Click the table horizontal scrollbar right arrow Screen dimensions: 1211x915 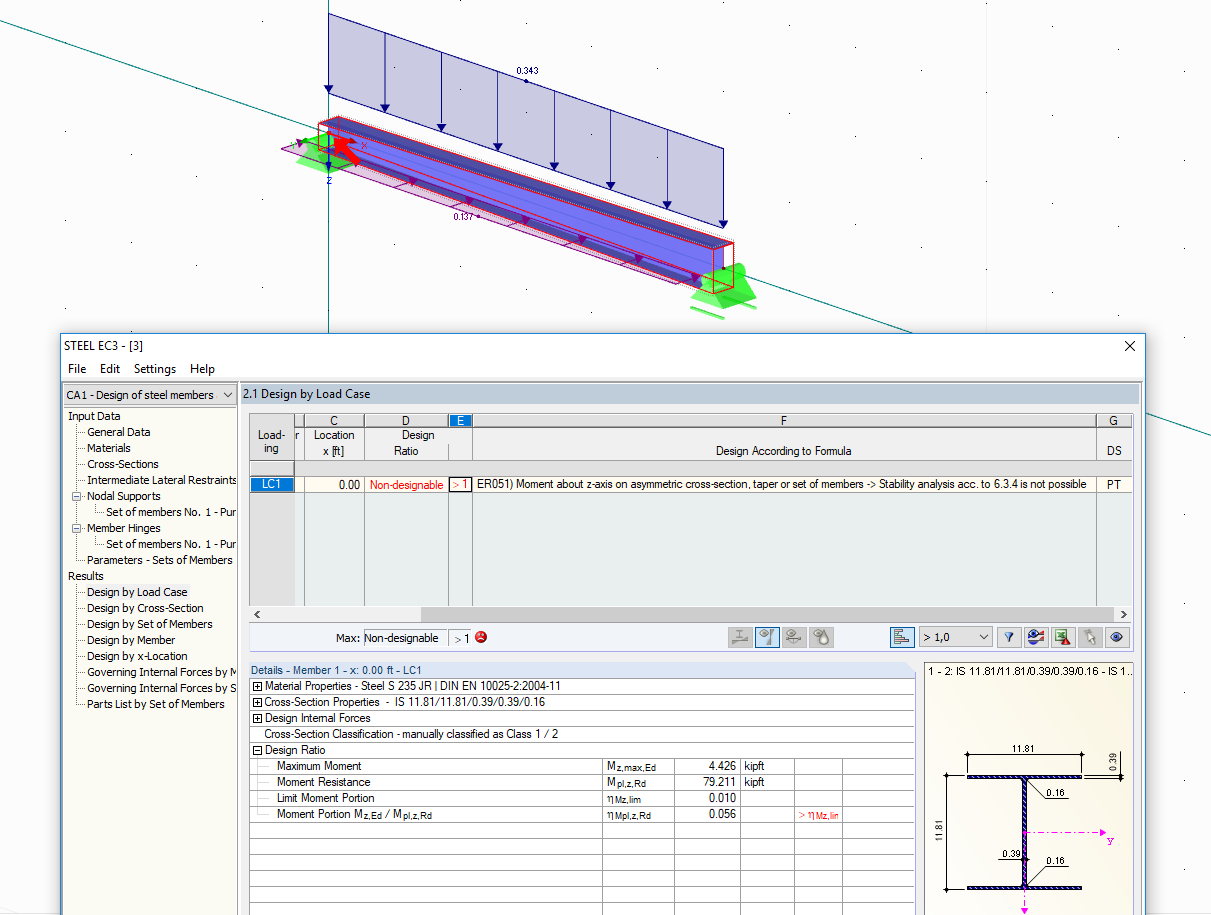[1124, 614]
